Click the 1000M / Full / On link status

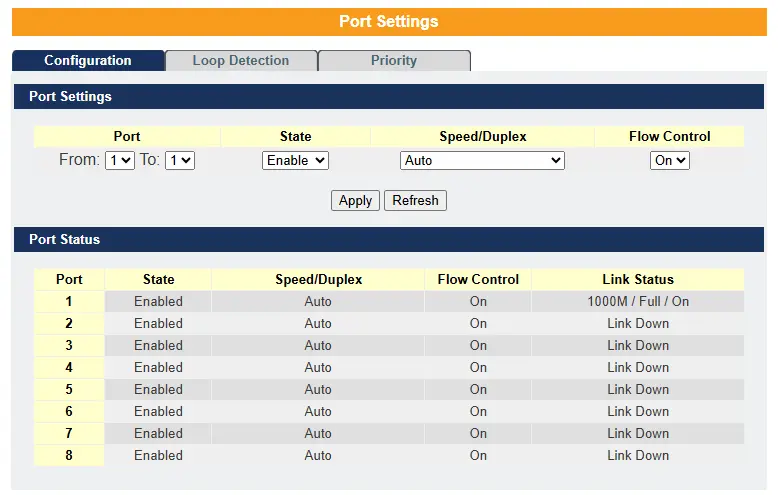point(638,301)
